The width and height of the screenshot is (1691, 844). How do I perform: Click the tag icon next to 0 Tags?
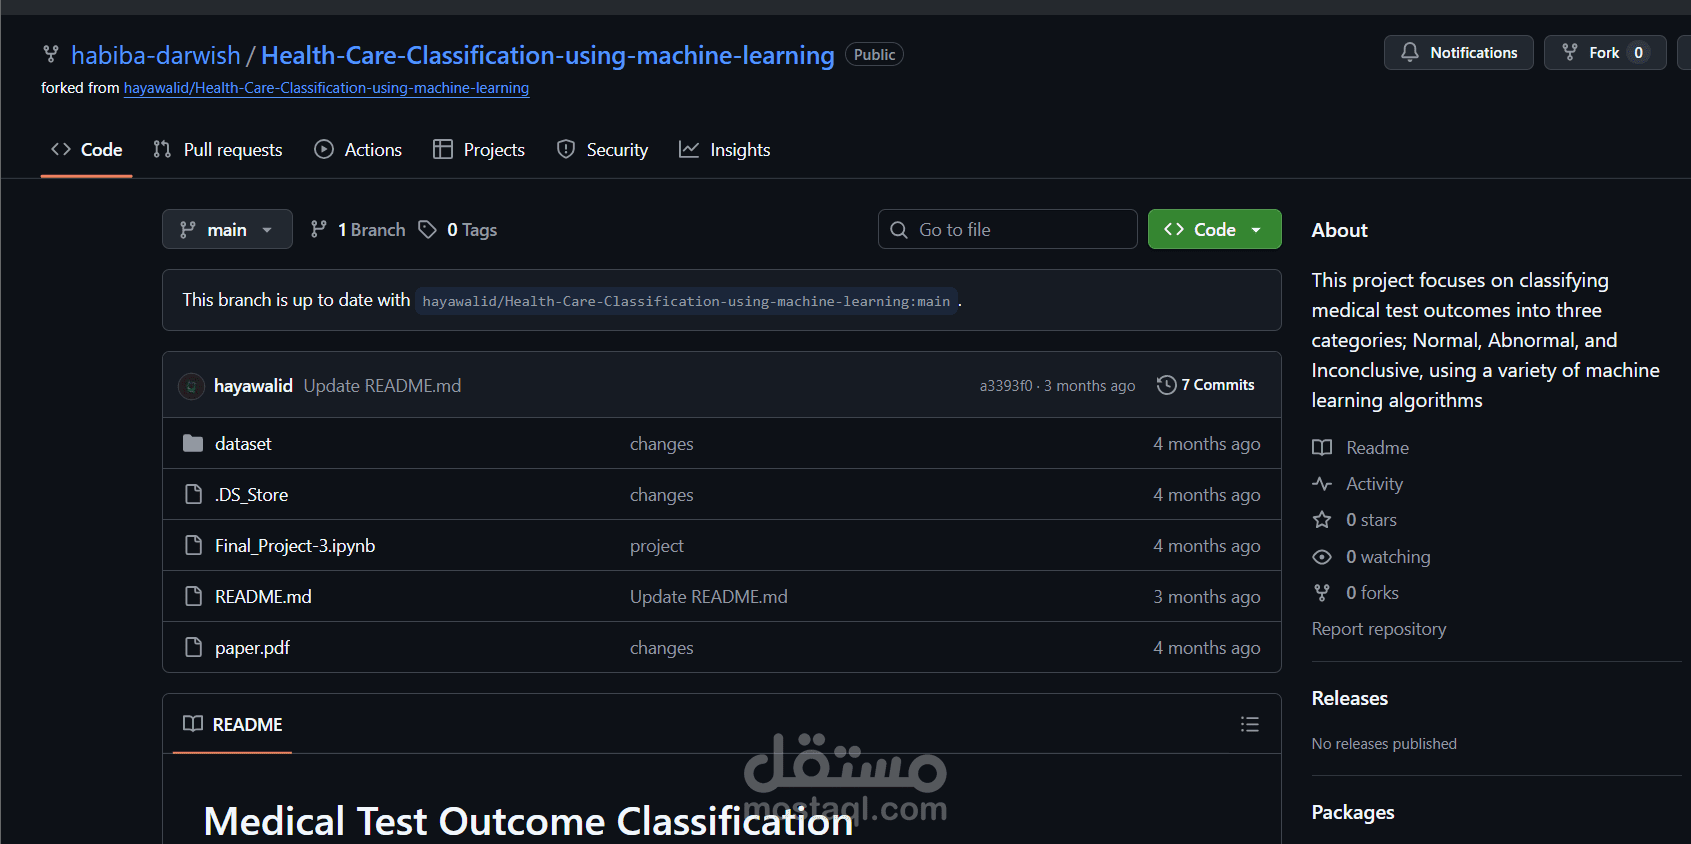[427, 229]
